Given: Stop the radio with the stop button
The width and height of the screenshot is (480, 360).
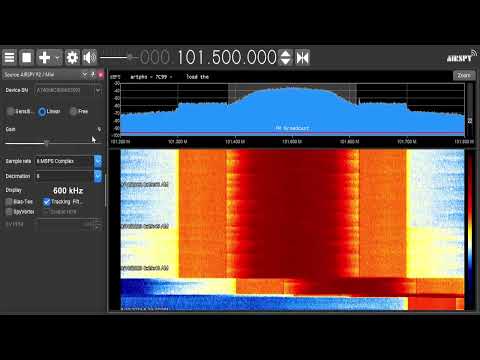Looking at the screenshot, I should tap(27, 57).
